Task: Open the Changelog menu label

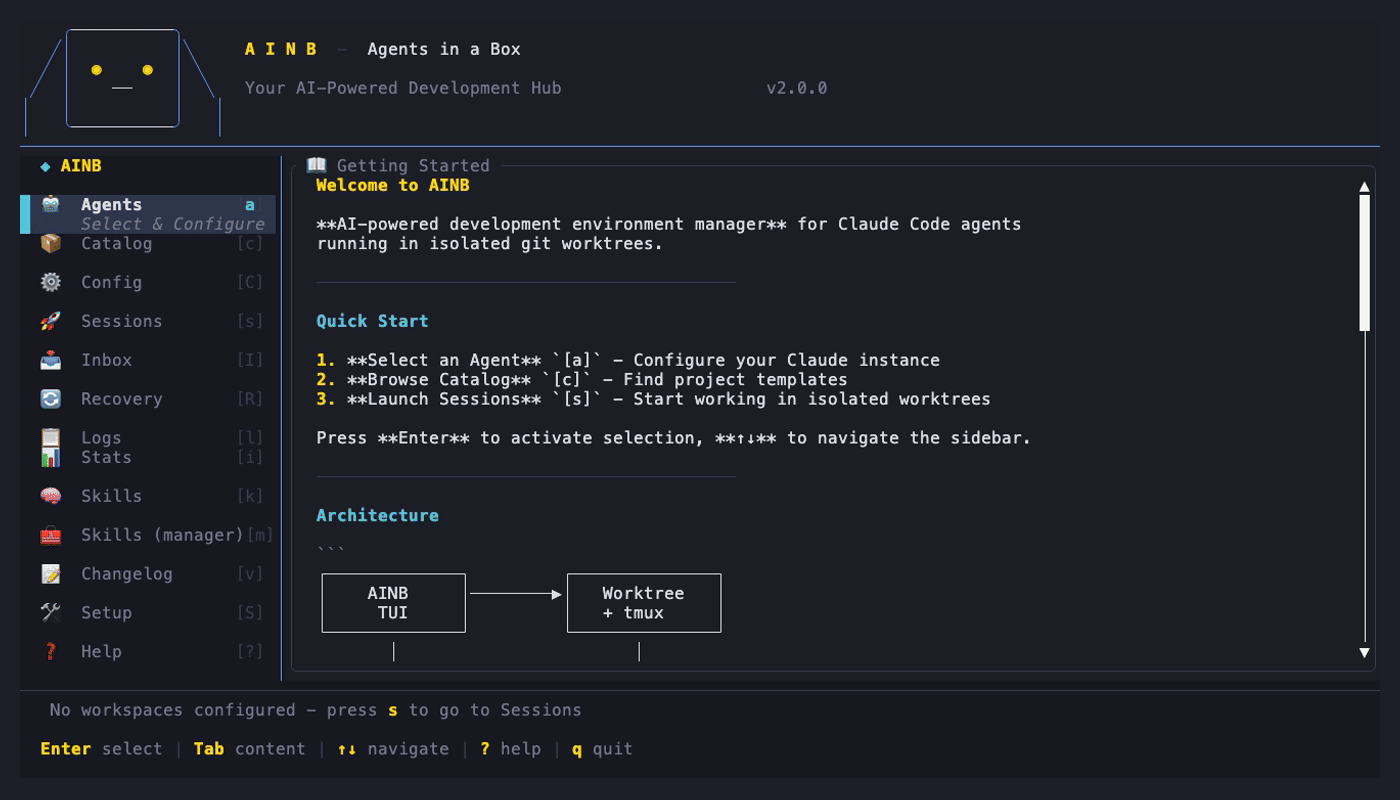Action: 127,574
